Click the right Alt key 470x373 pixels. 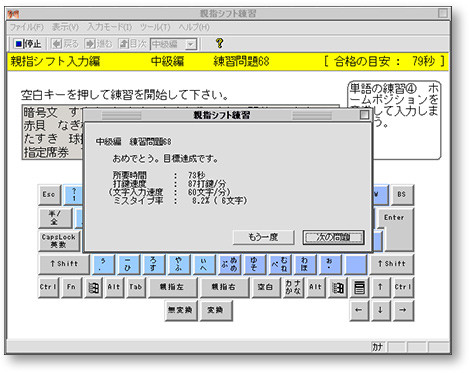click(x=316, y=287)
